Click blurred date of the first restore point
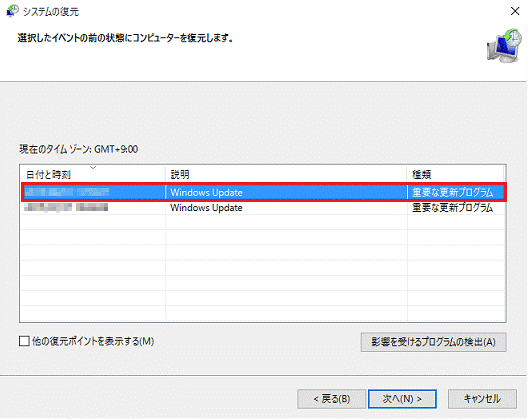The width and height of the screenshot is (528, 419). click(67, 192)
